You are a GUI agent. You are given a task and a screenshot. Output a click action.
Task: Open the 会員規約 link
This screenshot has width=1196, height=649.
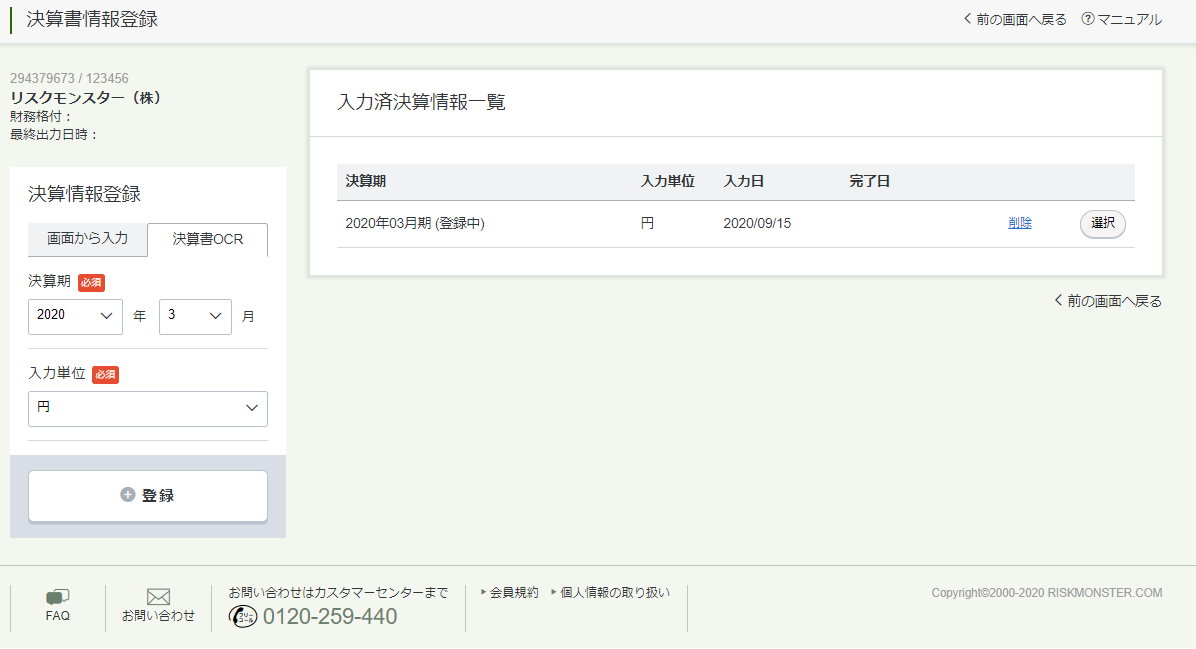pyautogui.click(x=513, y=593)
